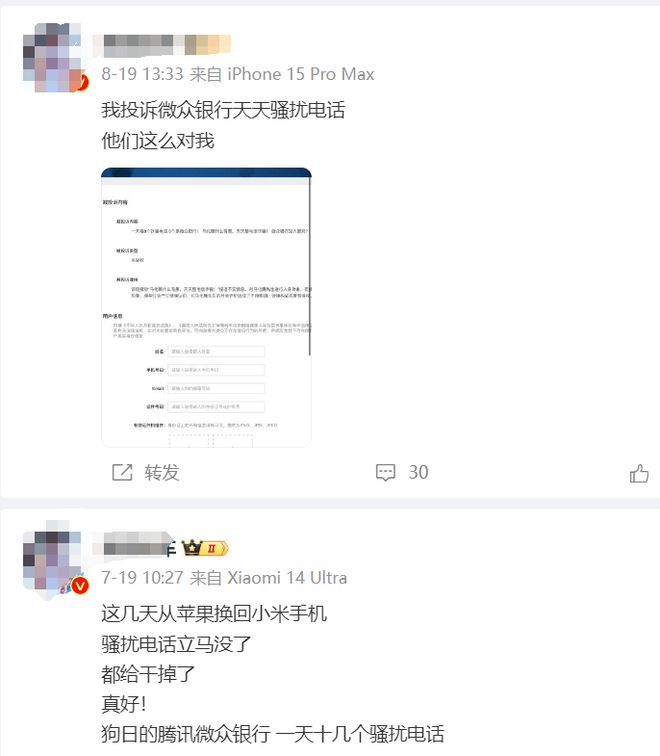Image resolution: width=660 pixels, height=756 pixels.
Task: Click the 转发 repost label
Action: (162, 472)
